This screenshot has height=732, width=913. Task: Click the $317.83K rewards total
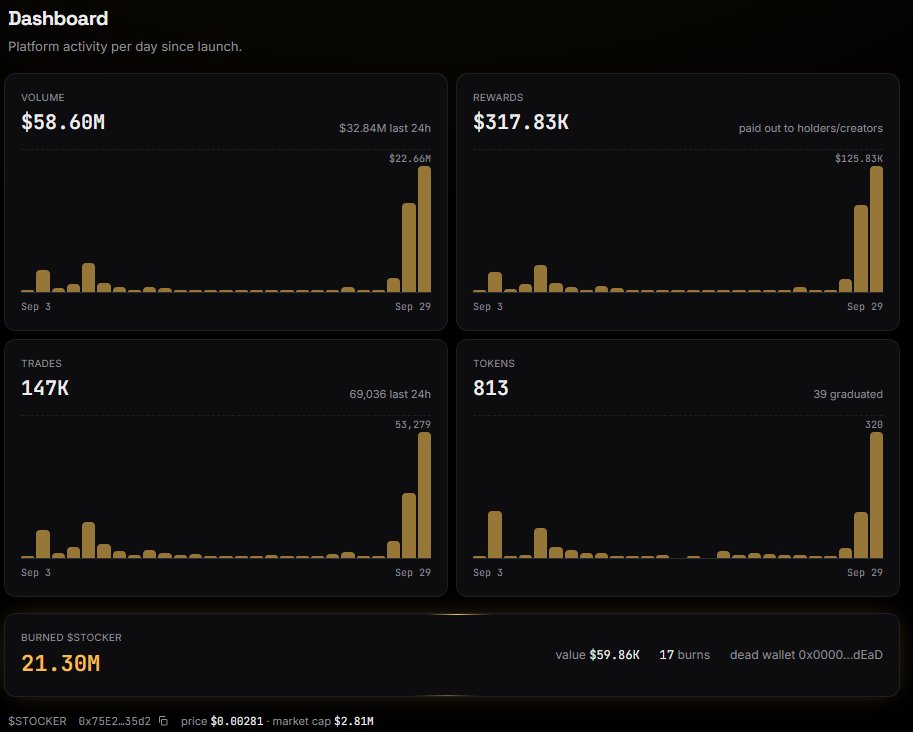tap(521, 122)
